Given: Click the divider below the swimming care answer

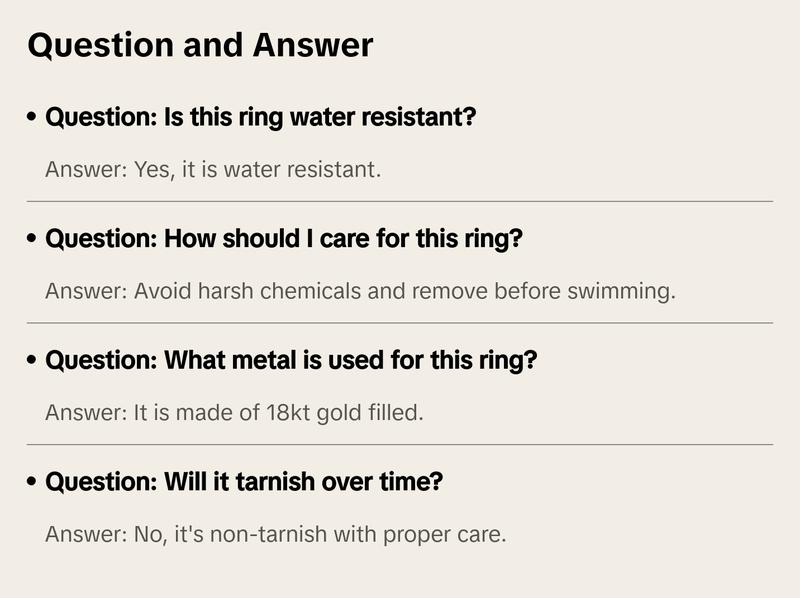Looking at the screenshot, I should (x=400, y=323).
